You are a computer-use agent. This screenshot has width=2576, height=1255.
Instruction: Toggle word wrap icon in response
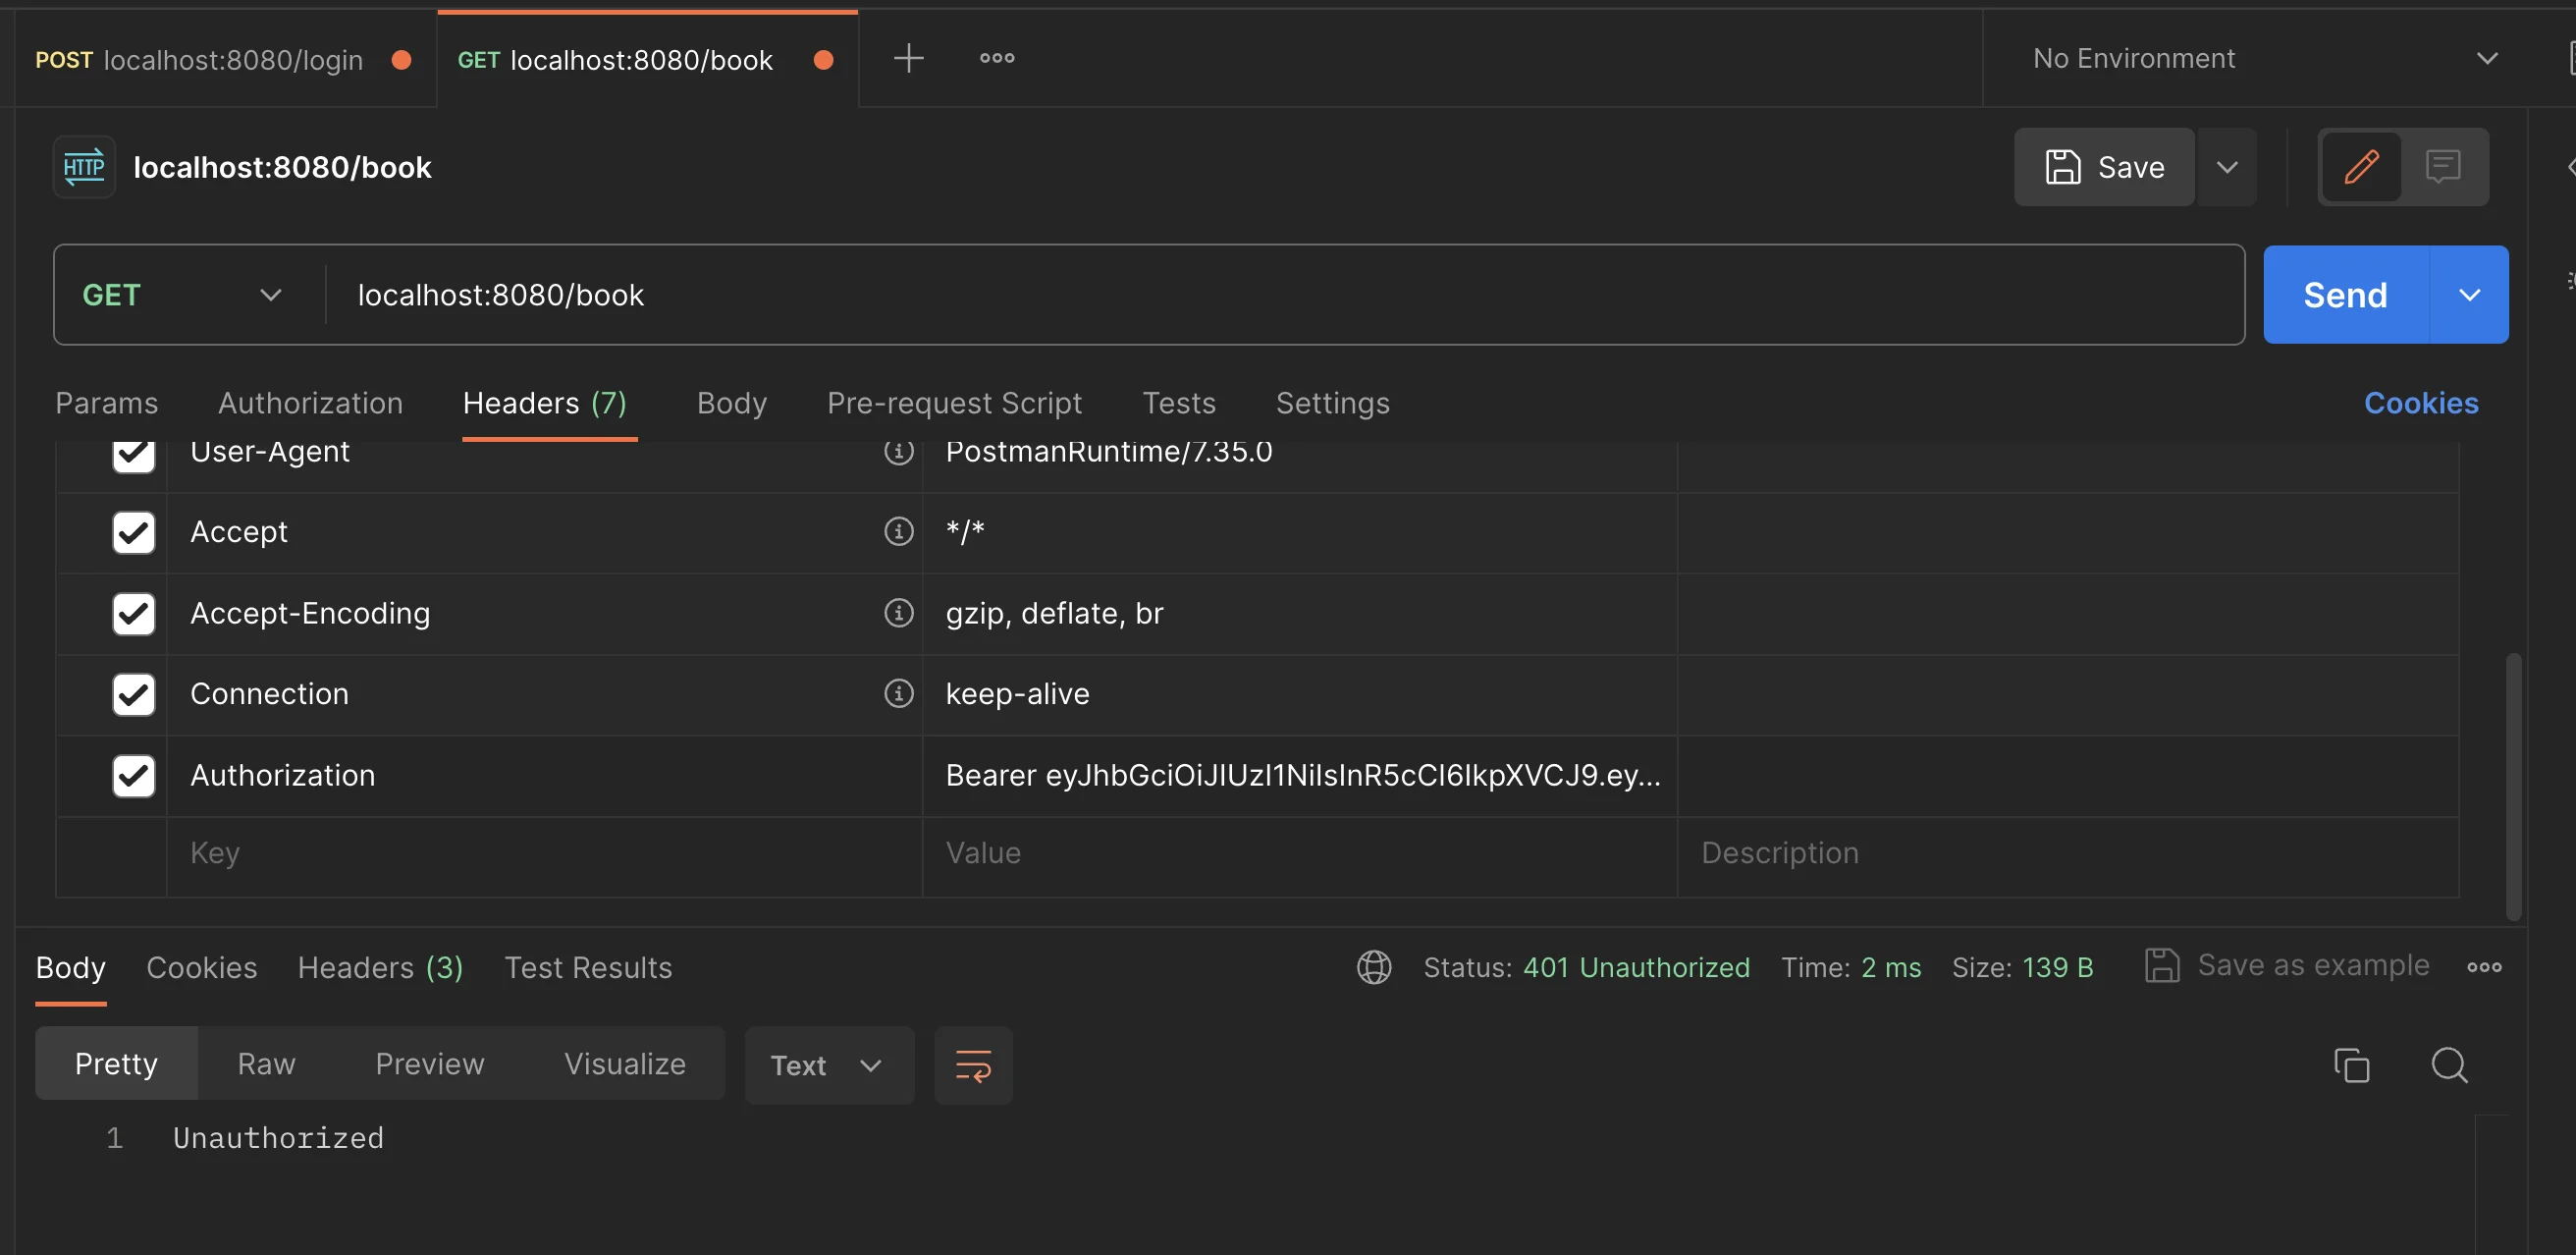(973, 1065)
